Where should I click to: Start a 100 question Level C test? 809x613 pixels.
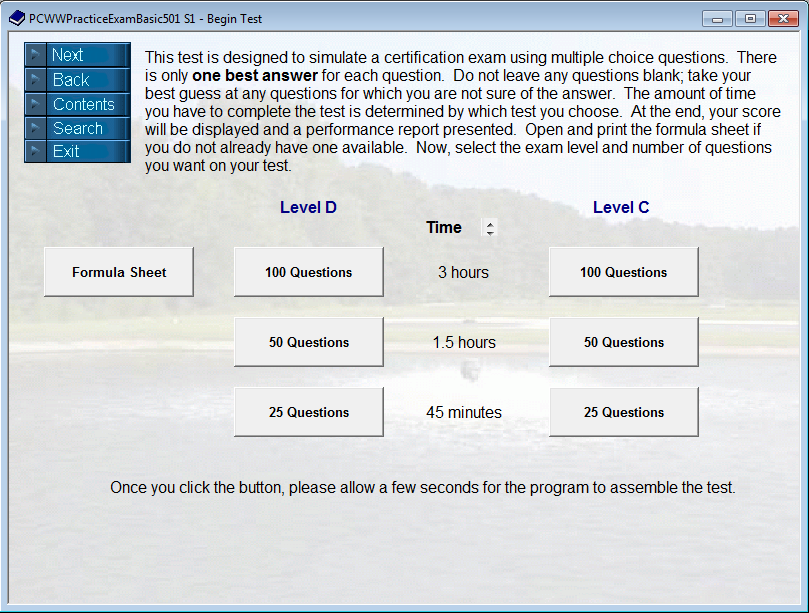[x=622, y=271]
